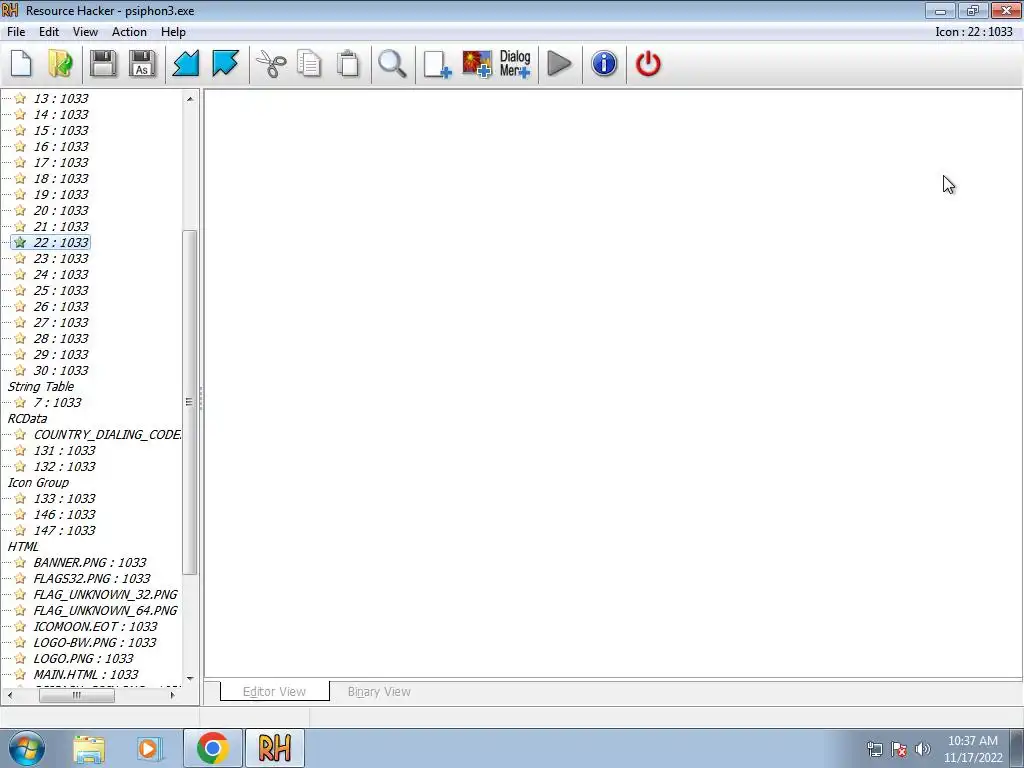Select BANNER.PNG : 1033 resource
Viewport: 1024px width, 768px height.
click(x=89, y=562)
